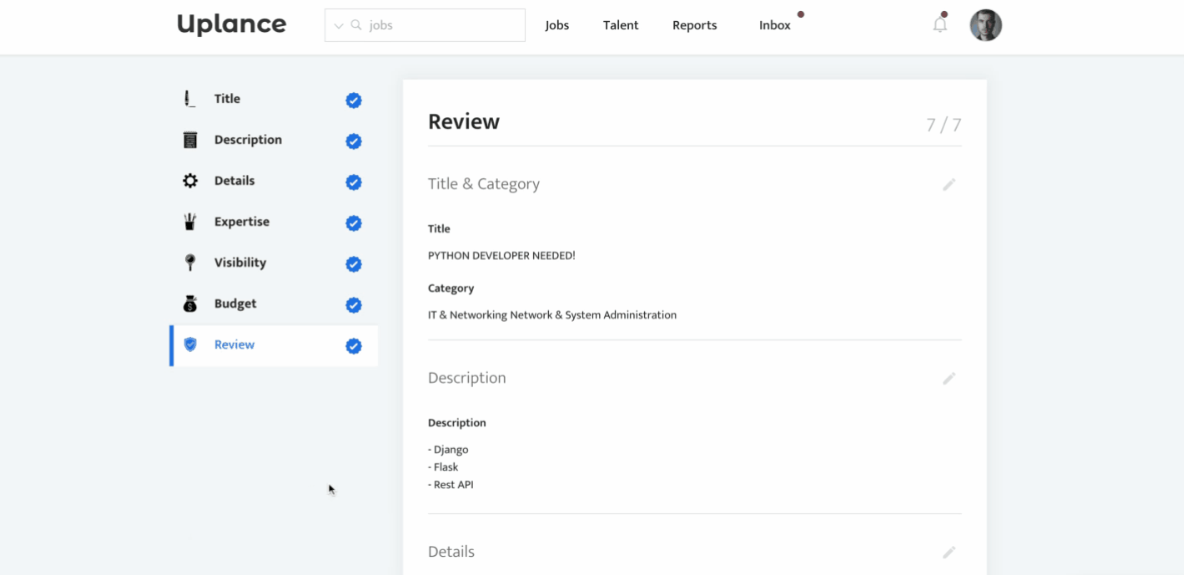Image resolution: width=1184 pixels, height=575 pixels.
Task: Click the '- Rest API' description line
Action: click(451, 485)
